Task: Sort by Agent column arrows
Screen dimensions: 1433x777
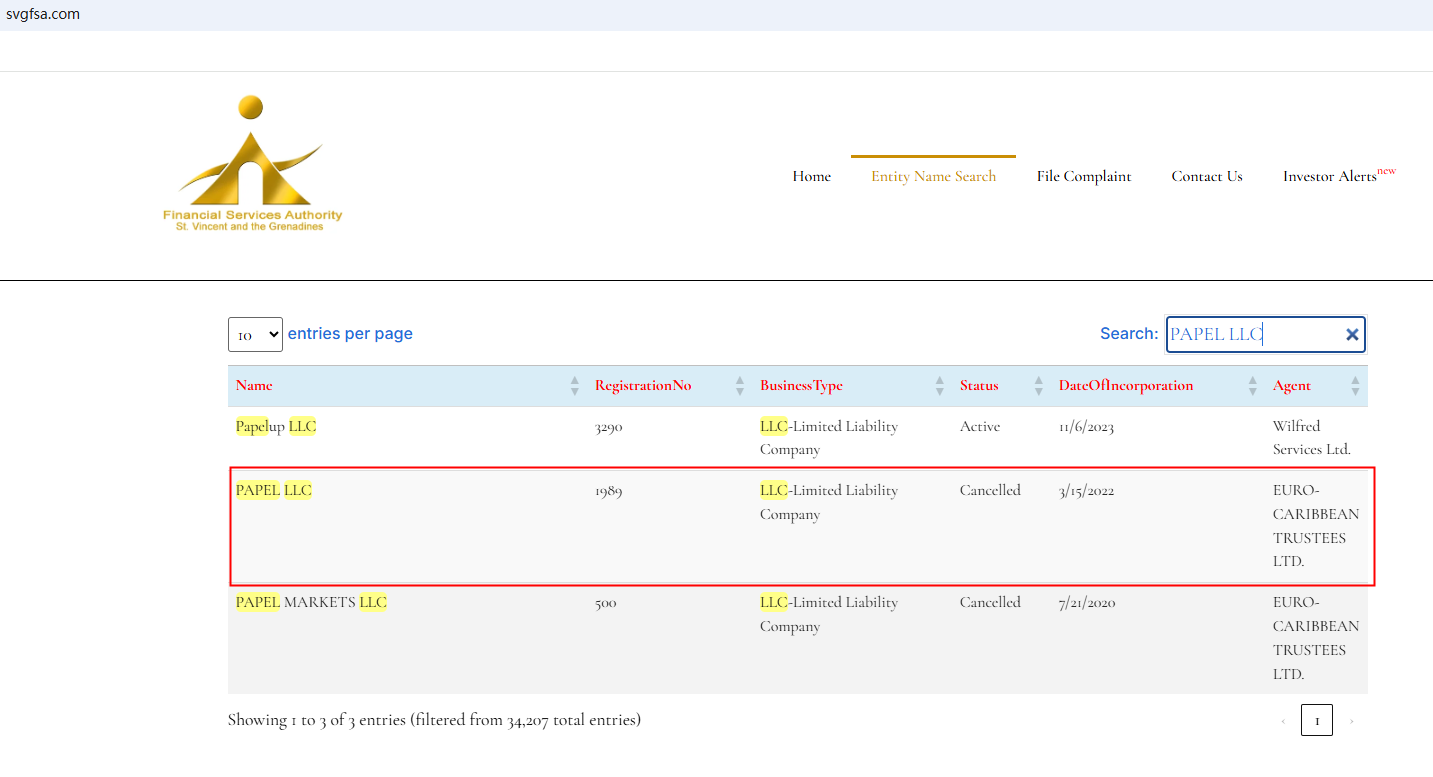Action: point(1355,386)
